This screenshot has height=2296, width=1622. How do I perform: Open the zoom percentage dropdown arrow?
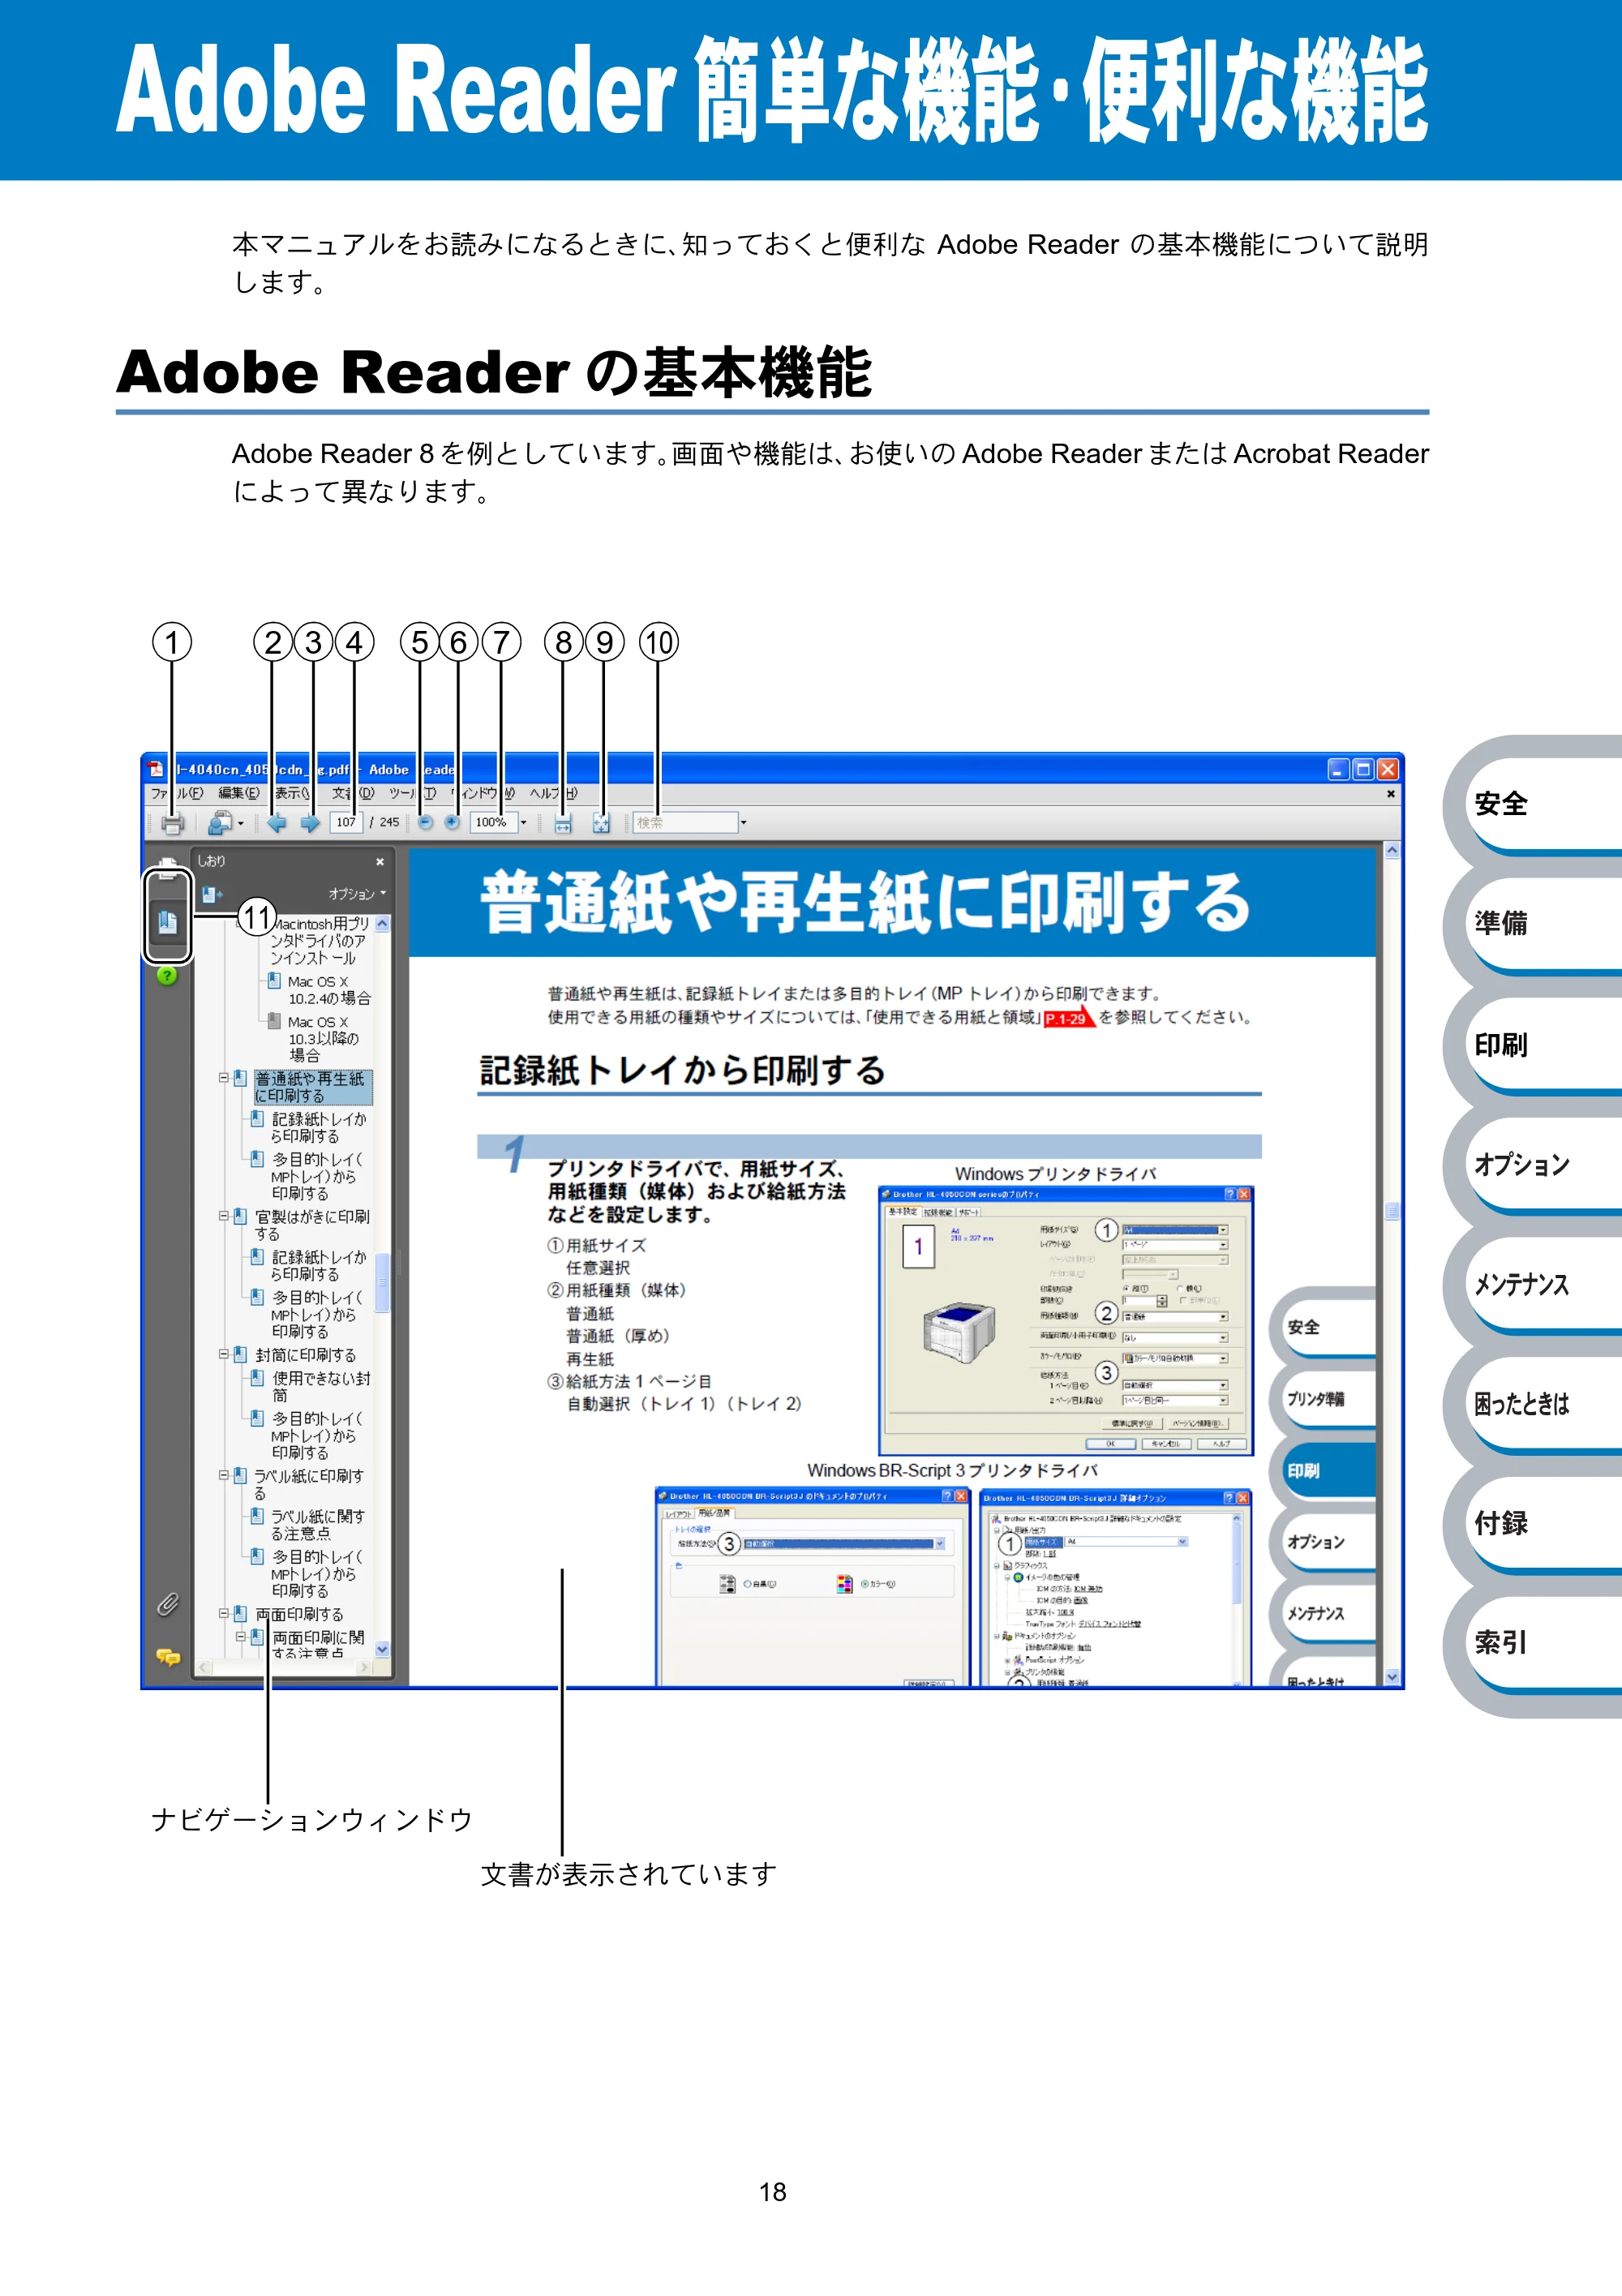coord(523,822)
